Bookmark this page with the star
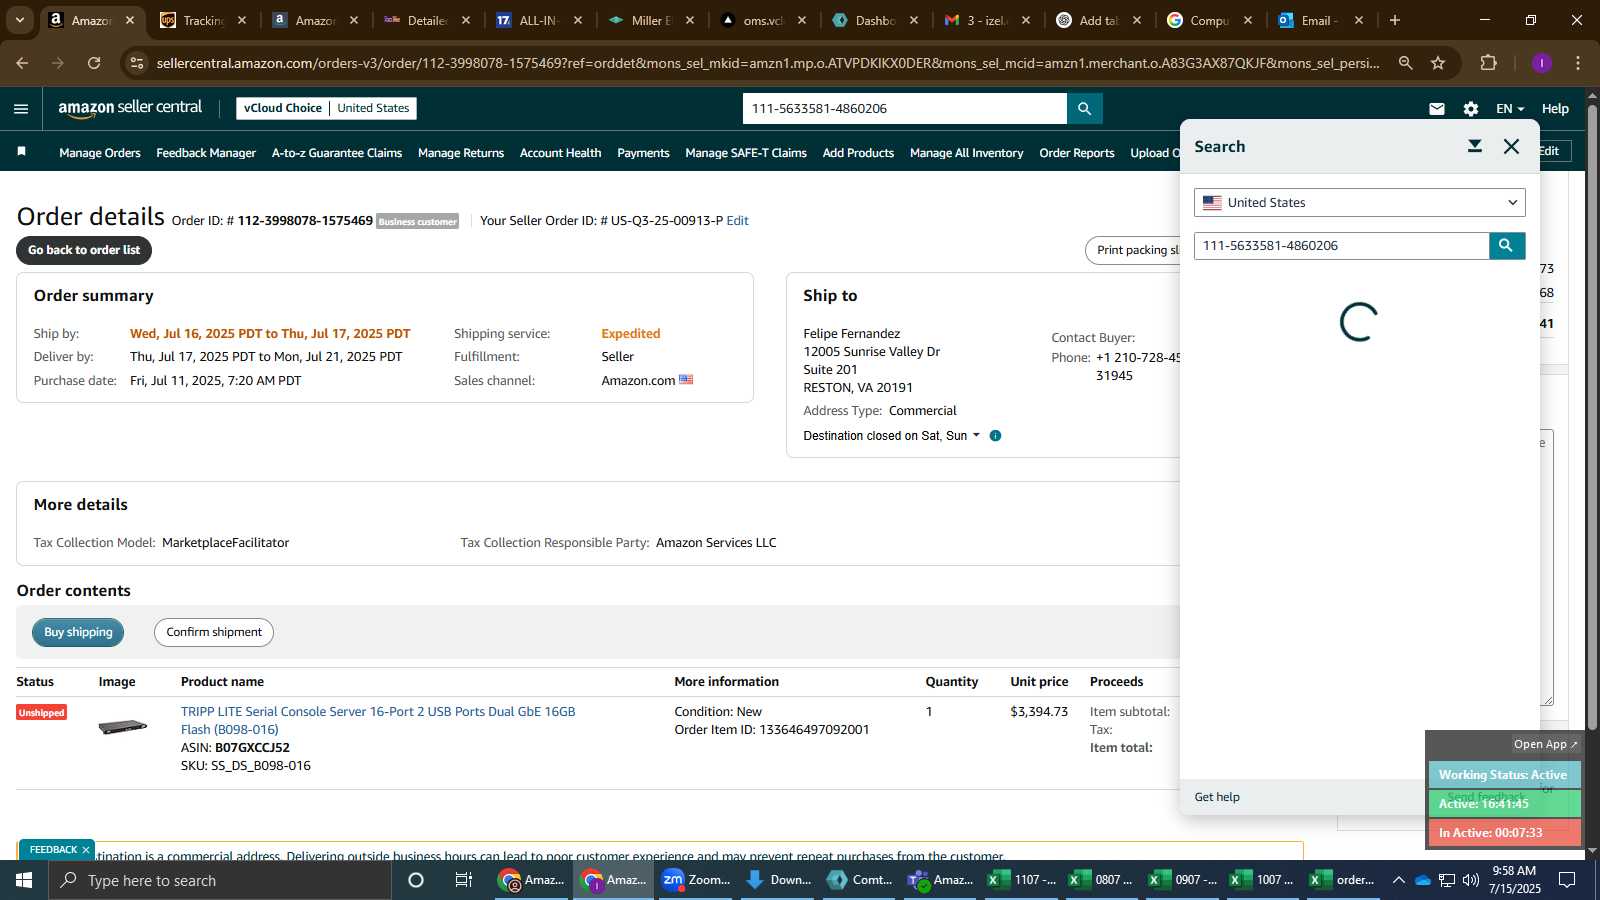 (x=1438, y=63)
